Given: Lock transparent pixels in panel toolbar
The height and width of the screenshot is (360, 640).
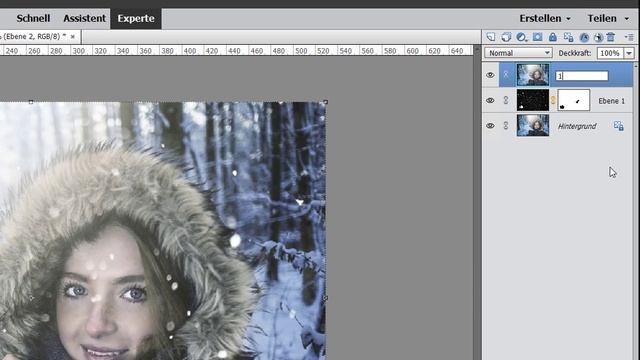Looking at the screenshot, I should point(568,37).
